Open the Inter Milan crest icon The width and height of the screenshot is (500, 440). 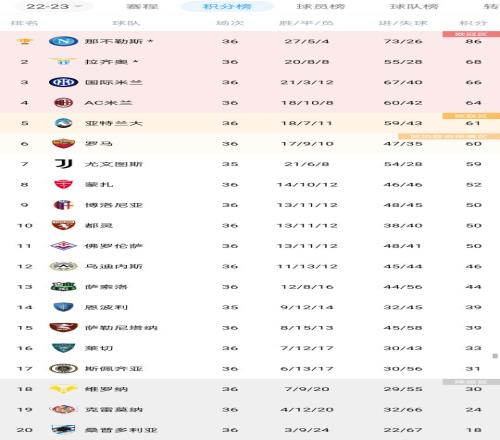(63, 82)
